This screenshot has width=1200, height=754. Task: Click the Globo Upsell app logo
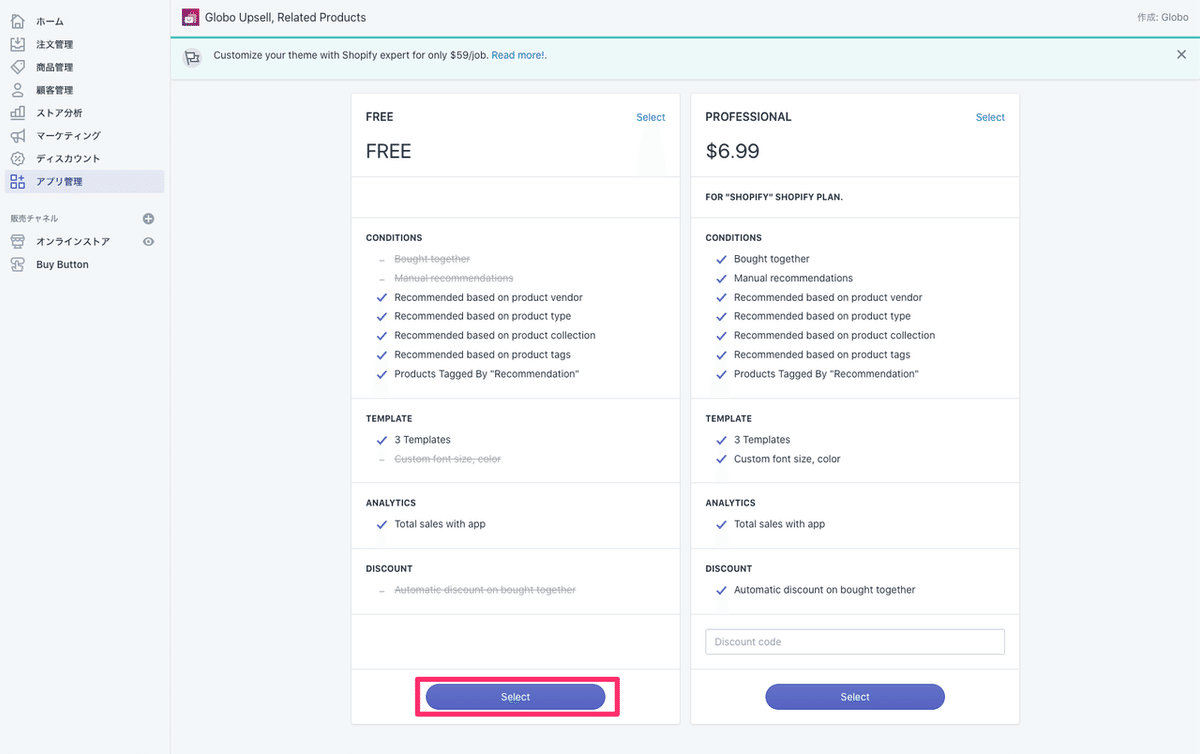pyautogui.click(x=190, y=17)
